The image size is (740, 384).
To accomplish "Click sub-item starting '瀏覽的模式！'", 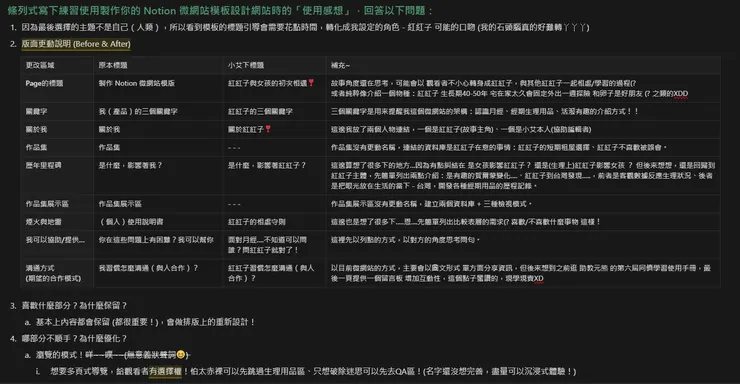I will [x=113, y=355].
